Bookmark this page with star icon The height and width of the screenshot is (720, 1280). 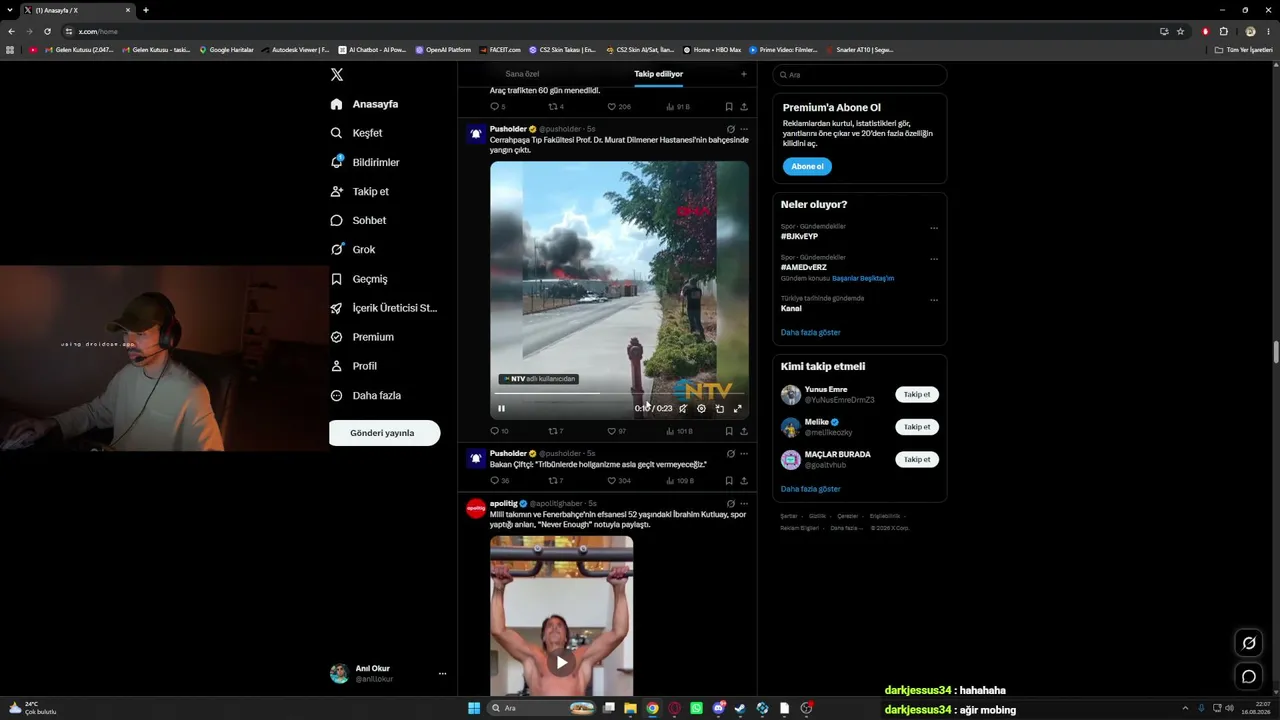tap(1181, 31)
